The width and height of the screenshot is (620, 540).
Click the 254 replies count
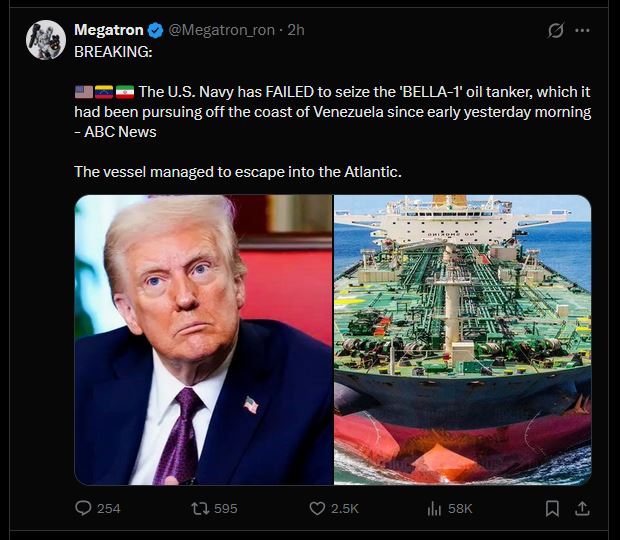click(x=109, y=508)
